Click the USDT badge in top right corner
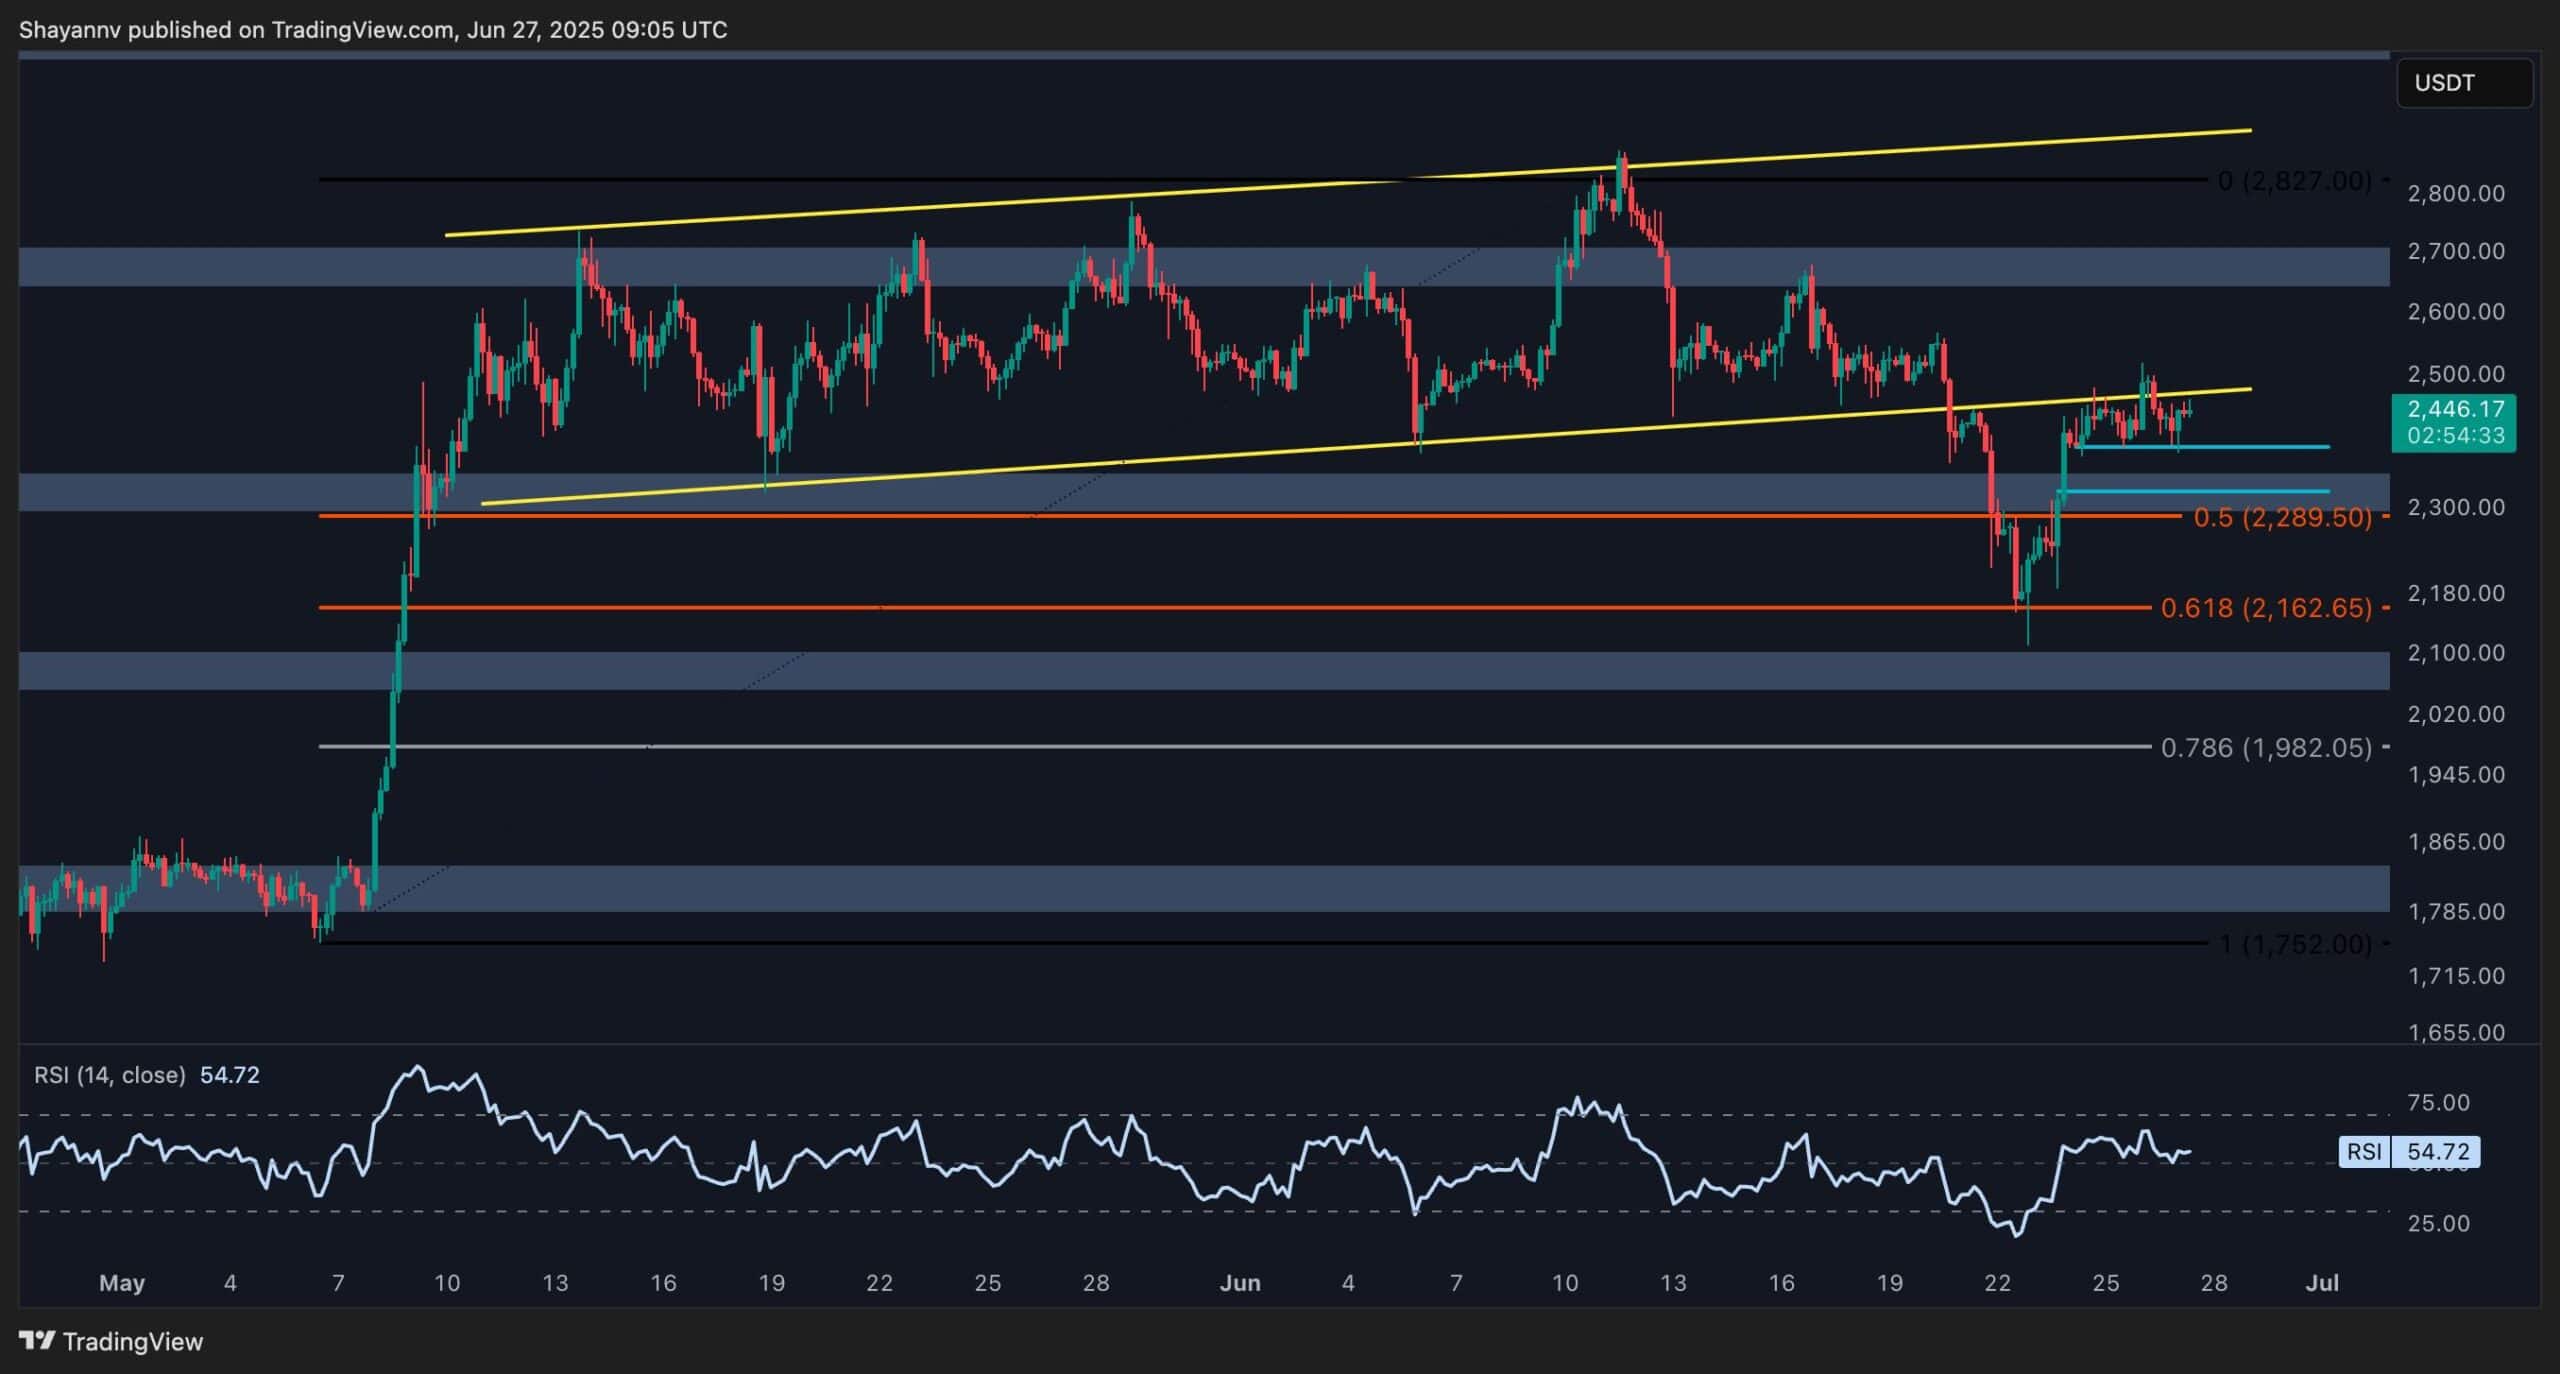The image size is (2560, 1374). (2464, 83)
